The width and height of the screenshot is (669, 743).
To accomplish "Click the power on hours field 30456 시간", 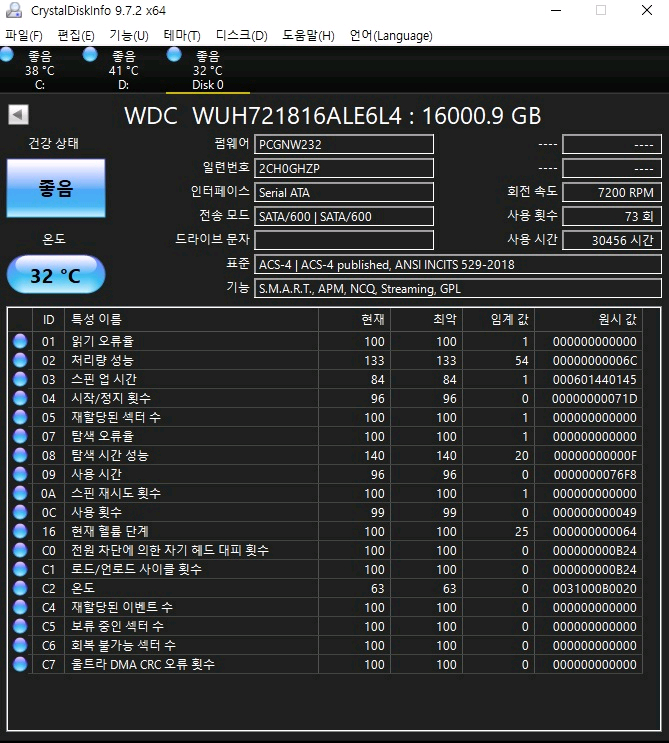I will (x=612, y=240).
